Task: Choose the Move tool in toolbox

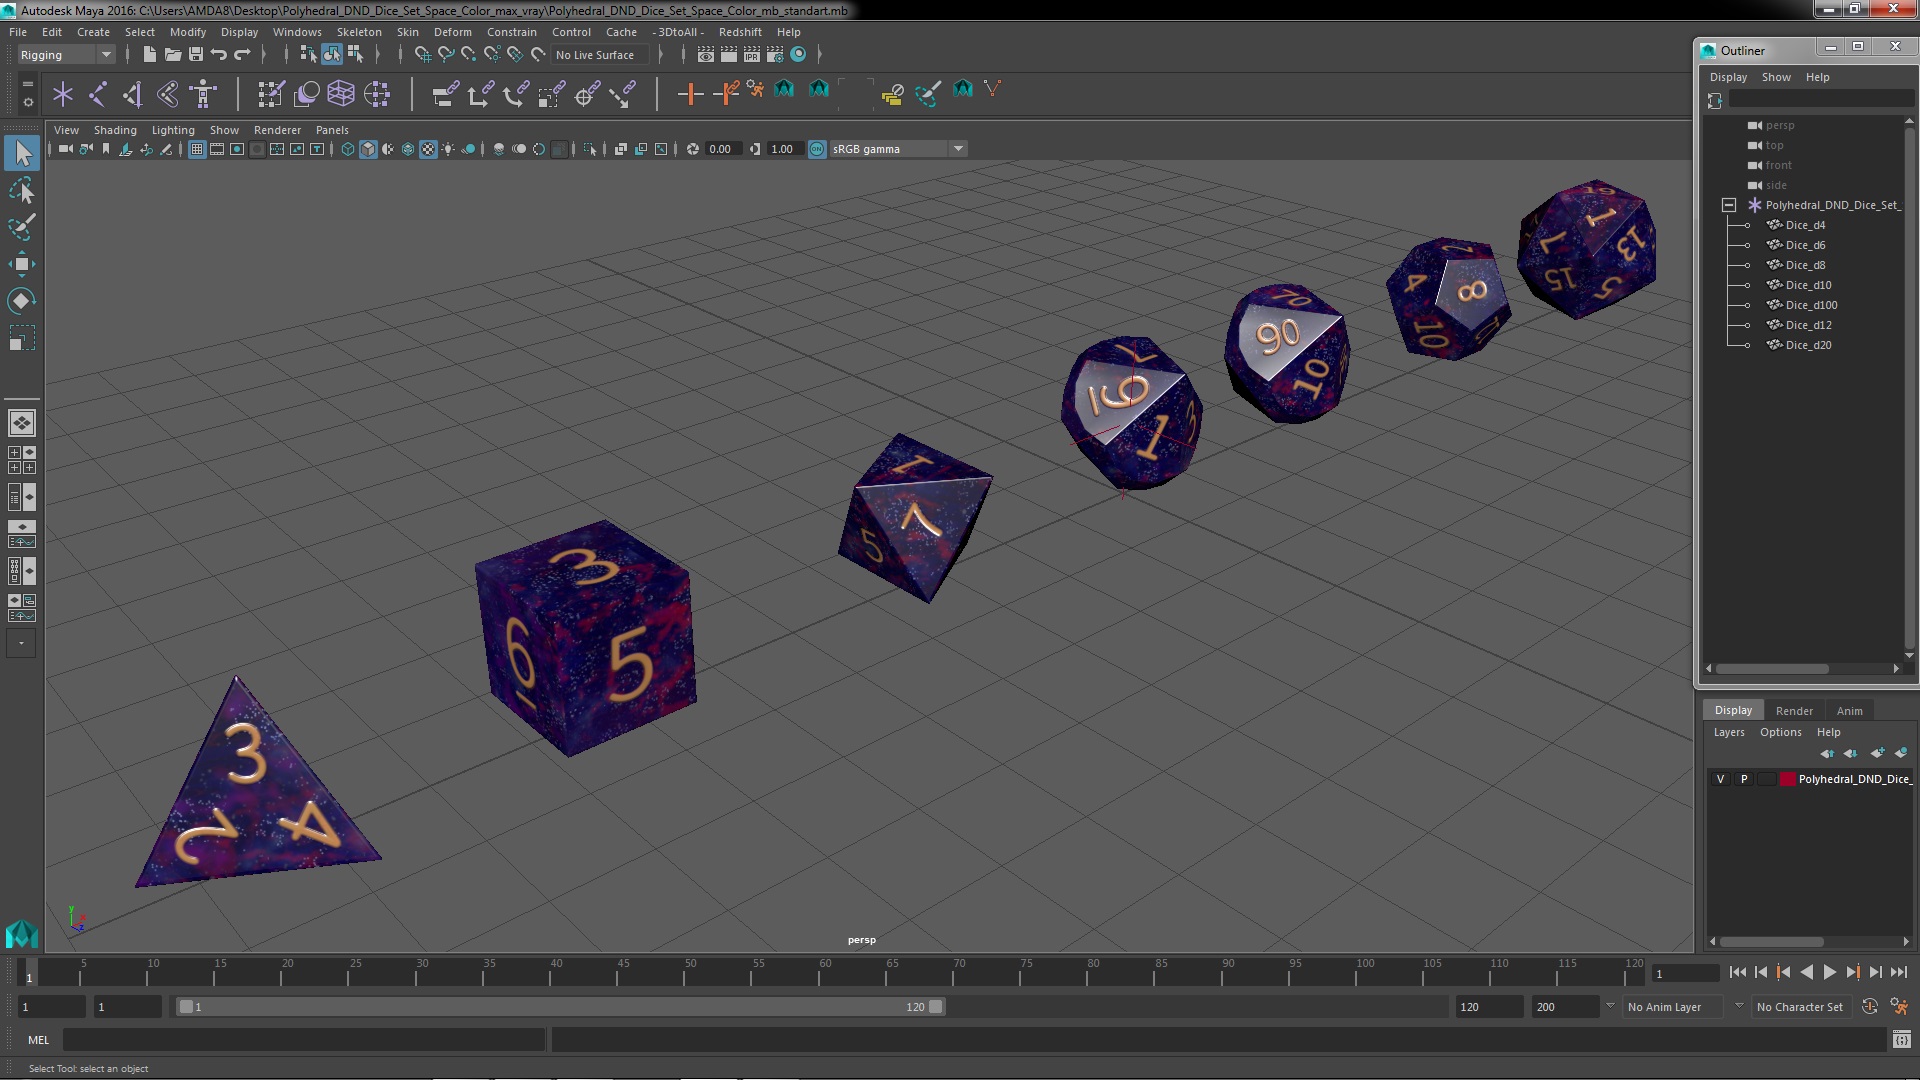Action: click(x=22, y=264)
